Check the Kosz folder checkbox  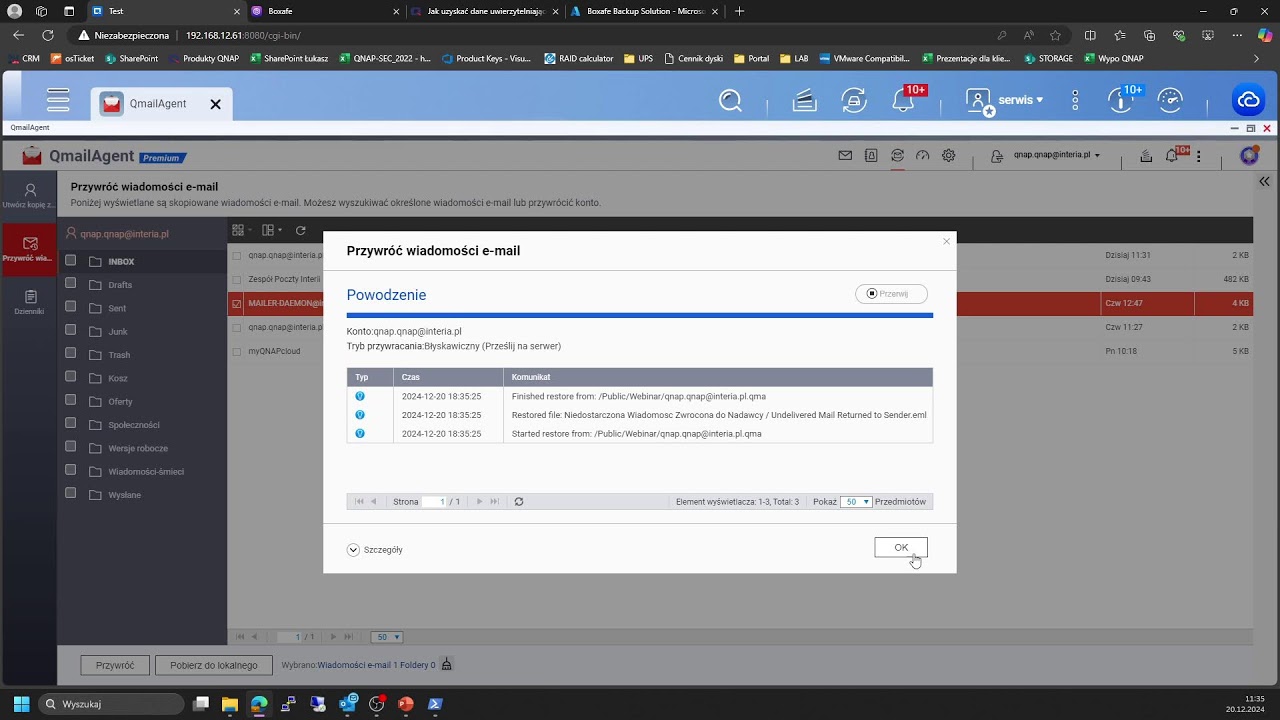[x=71, y=378]
